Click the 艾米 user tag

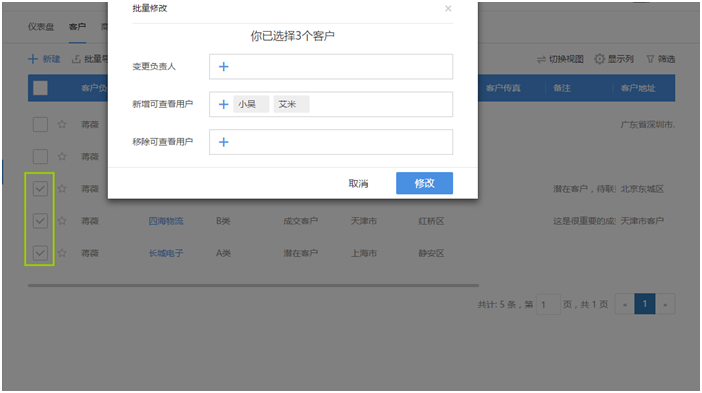[x=291, y=104]
